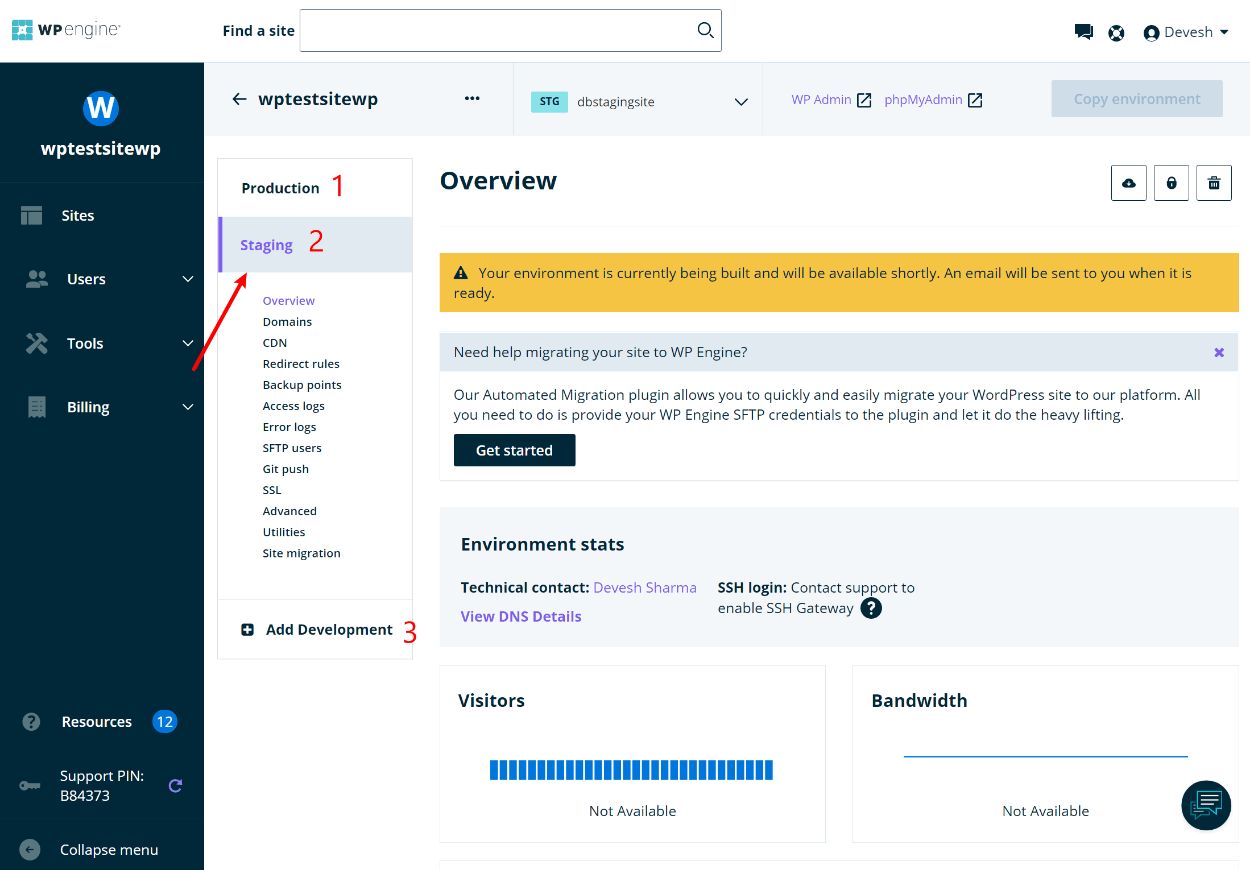Switch to the Production environment tab
This screenshot has height=870, width=1250.
click(x=281, y=187)
